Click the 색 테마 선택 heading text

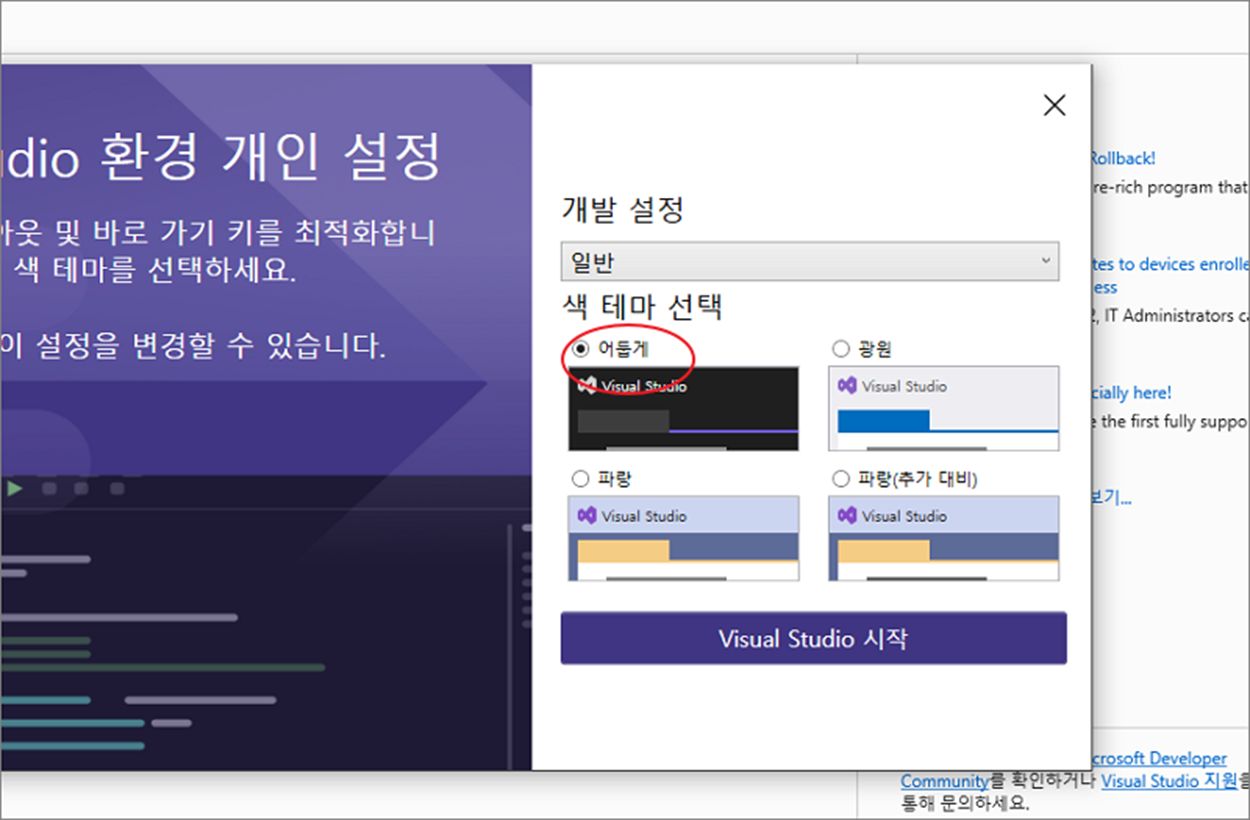pyautogui.click(x=642, y=305)
